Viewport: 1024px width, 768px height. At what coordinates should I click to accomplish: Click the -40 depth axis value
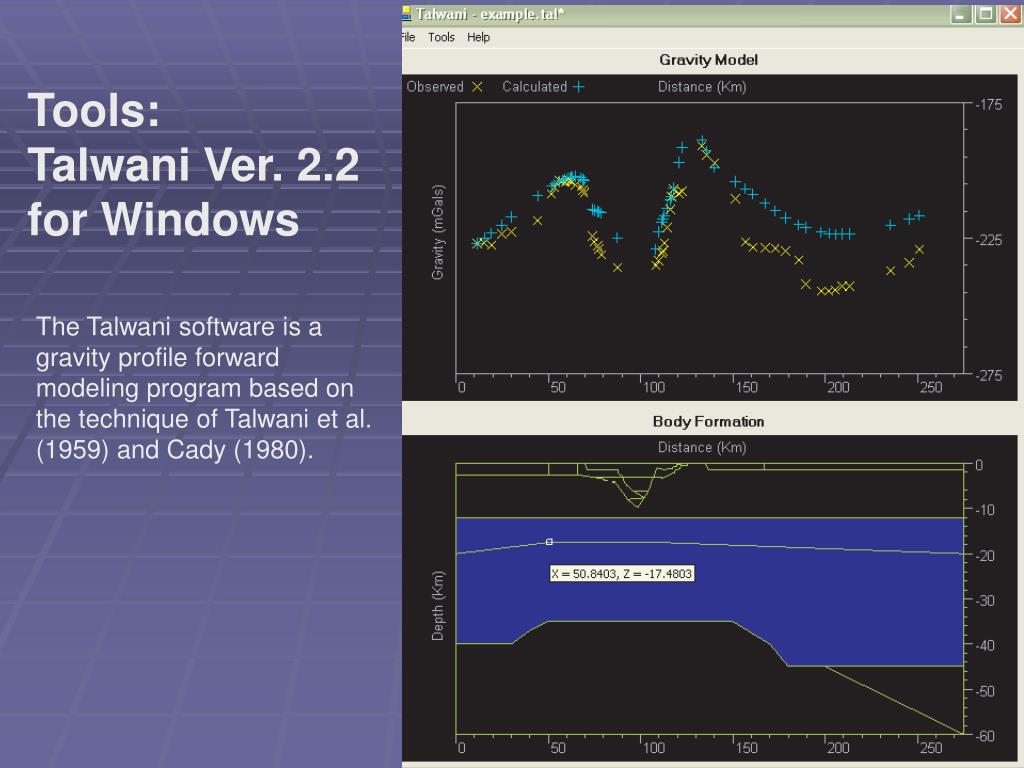(985, 645)
